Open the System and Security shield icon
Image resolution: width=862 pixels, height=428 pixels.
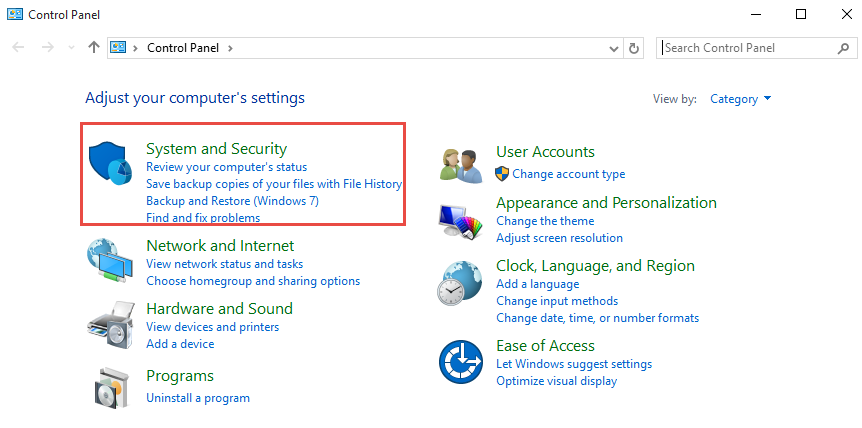click(x=110, y=163)
